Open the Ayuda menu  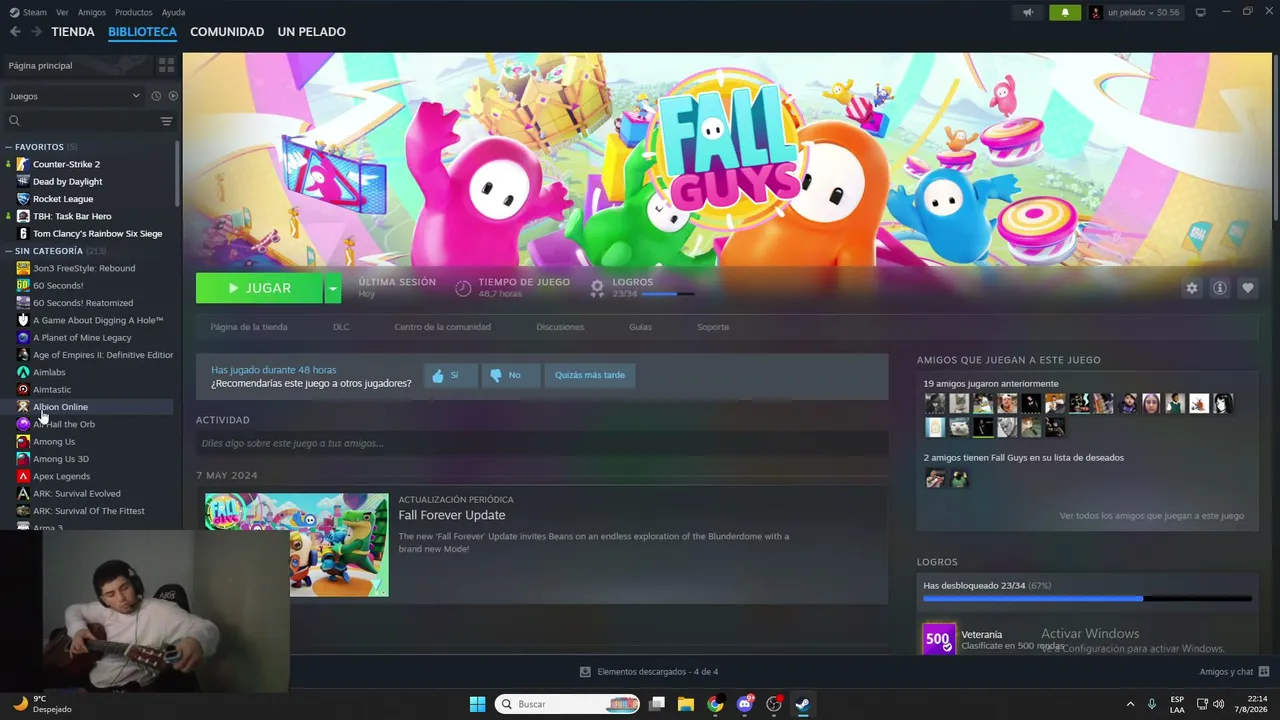pos(173,12)
